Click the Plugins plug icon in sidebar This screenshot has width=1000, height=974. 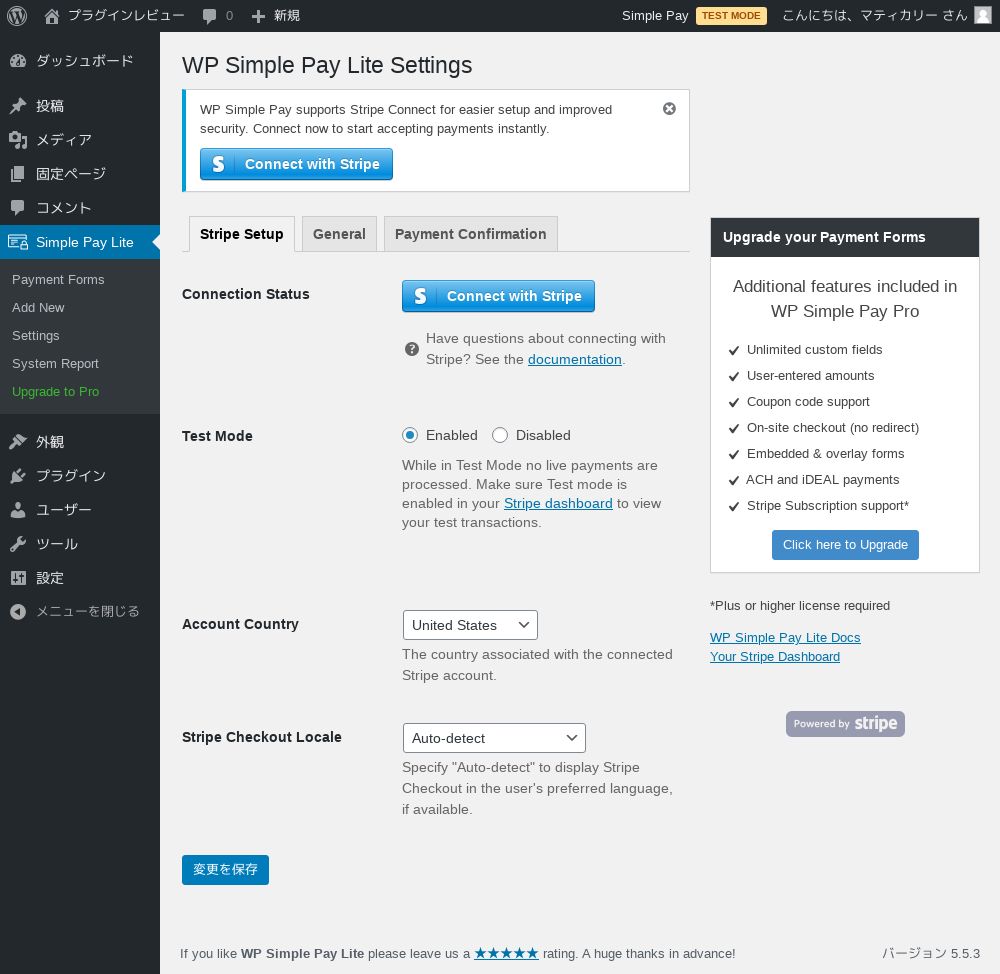click(18, 475)
